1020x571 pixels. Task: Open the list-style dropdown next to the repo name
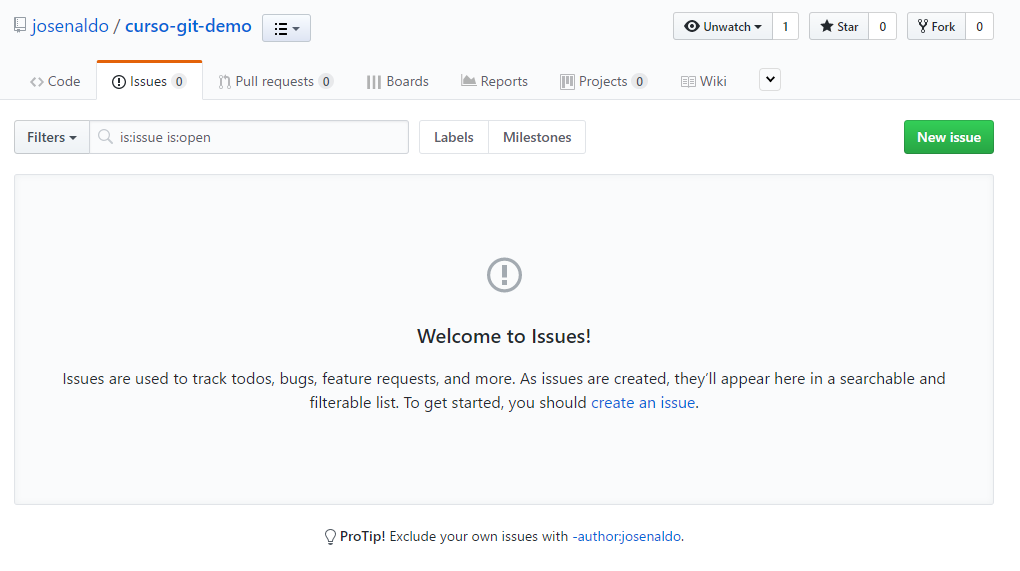[286, 28]
